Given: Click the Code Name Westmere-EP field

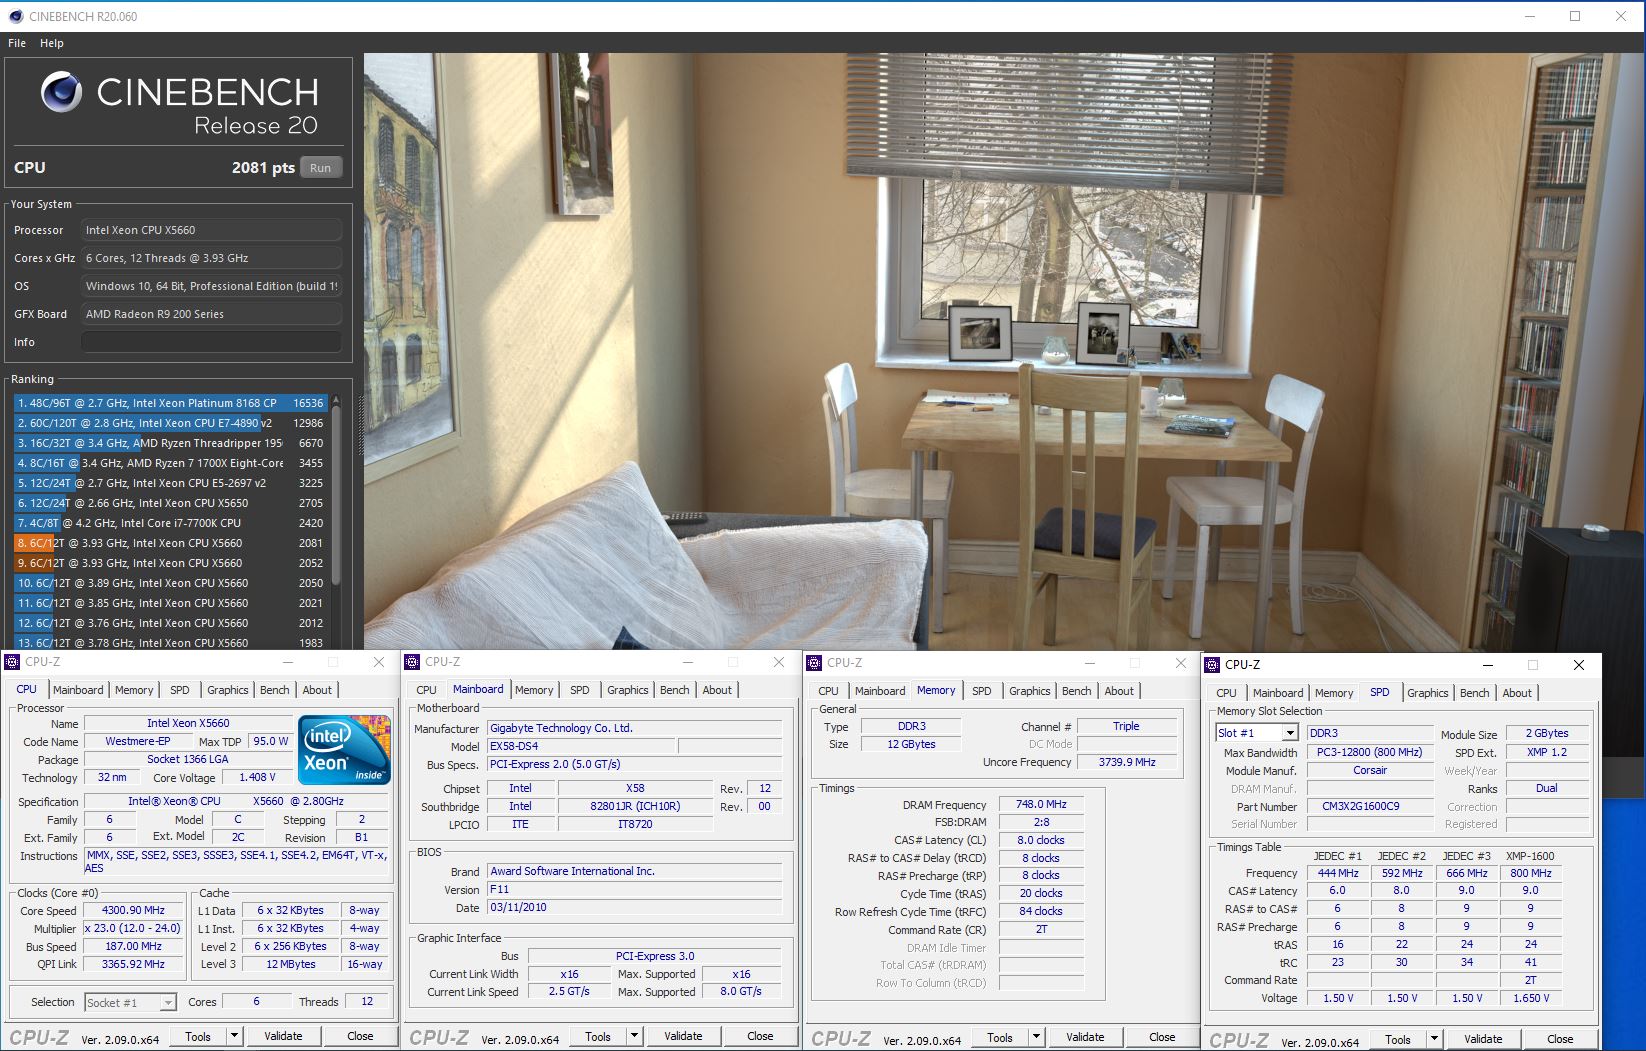Looking at the screenshot, I should [x=138, y=741].
